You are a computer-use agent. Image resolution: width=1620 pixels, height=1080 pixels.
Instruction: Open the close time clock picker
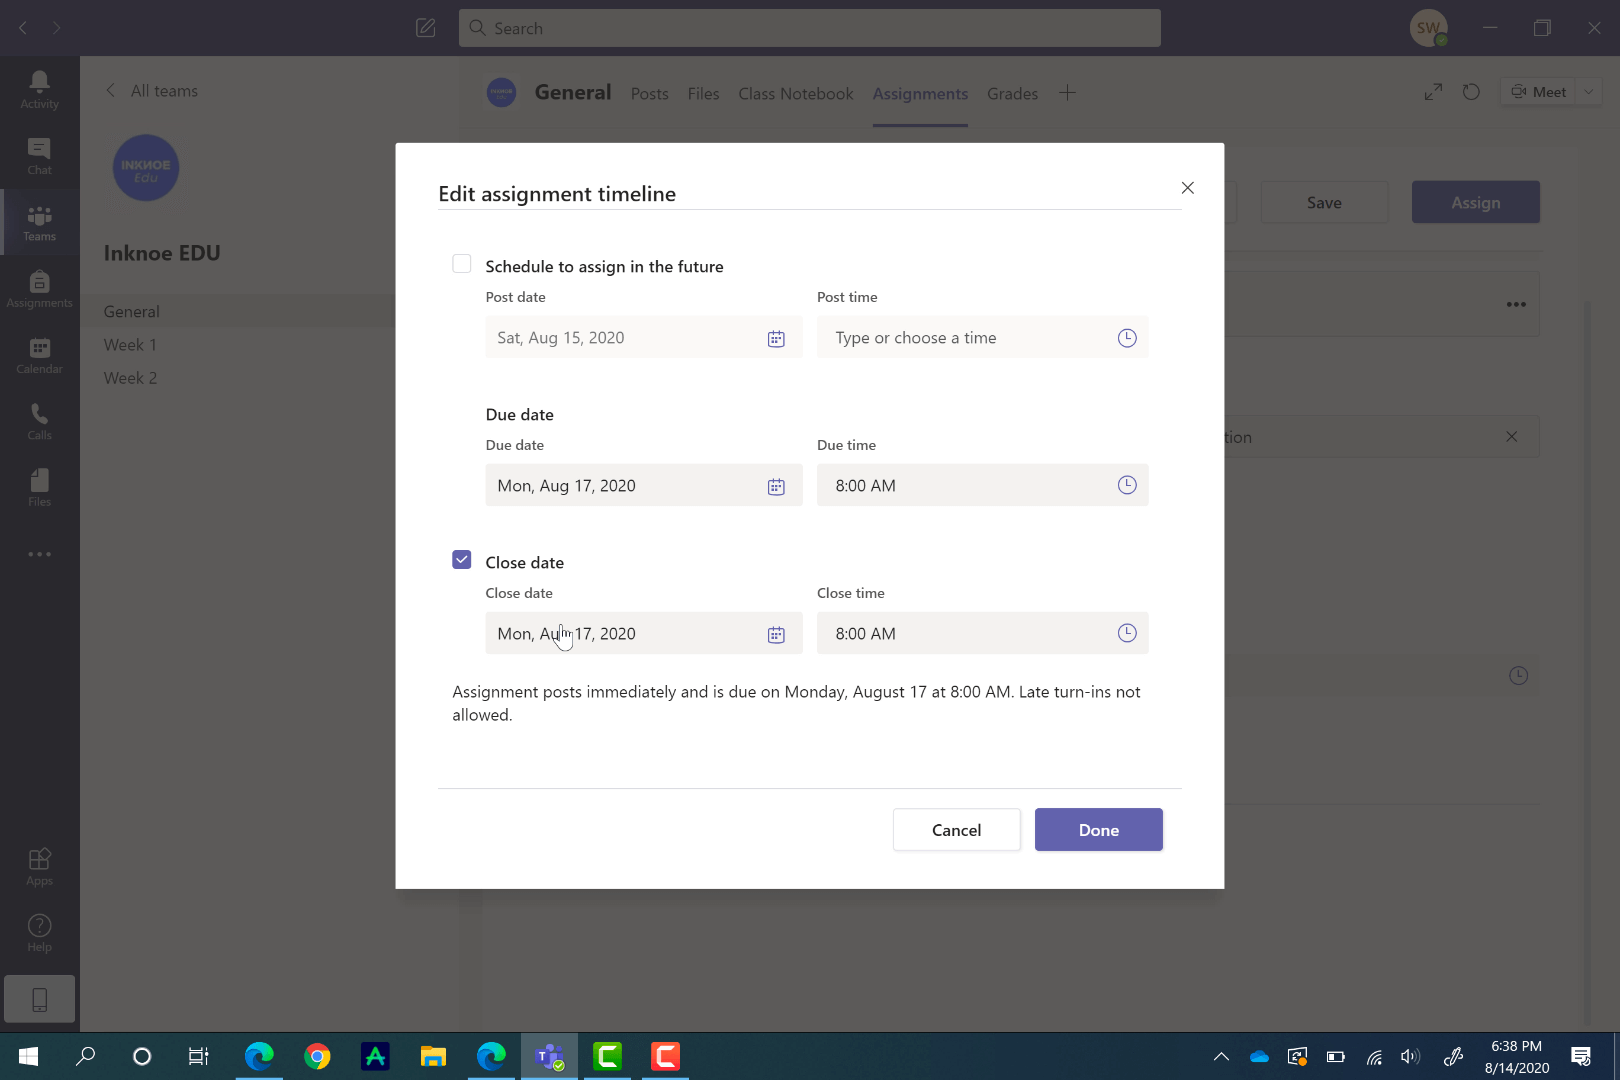tap(1127, 633)
